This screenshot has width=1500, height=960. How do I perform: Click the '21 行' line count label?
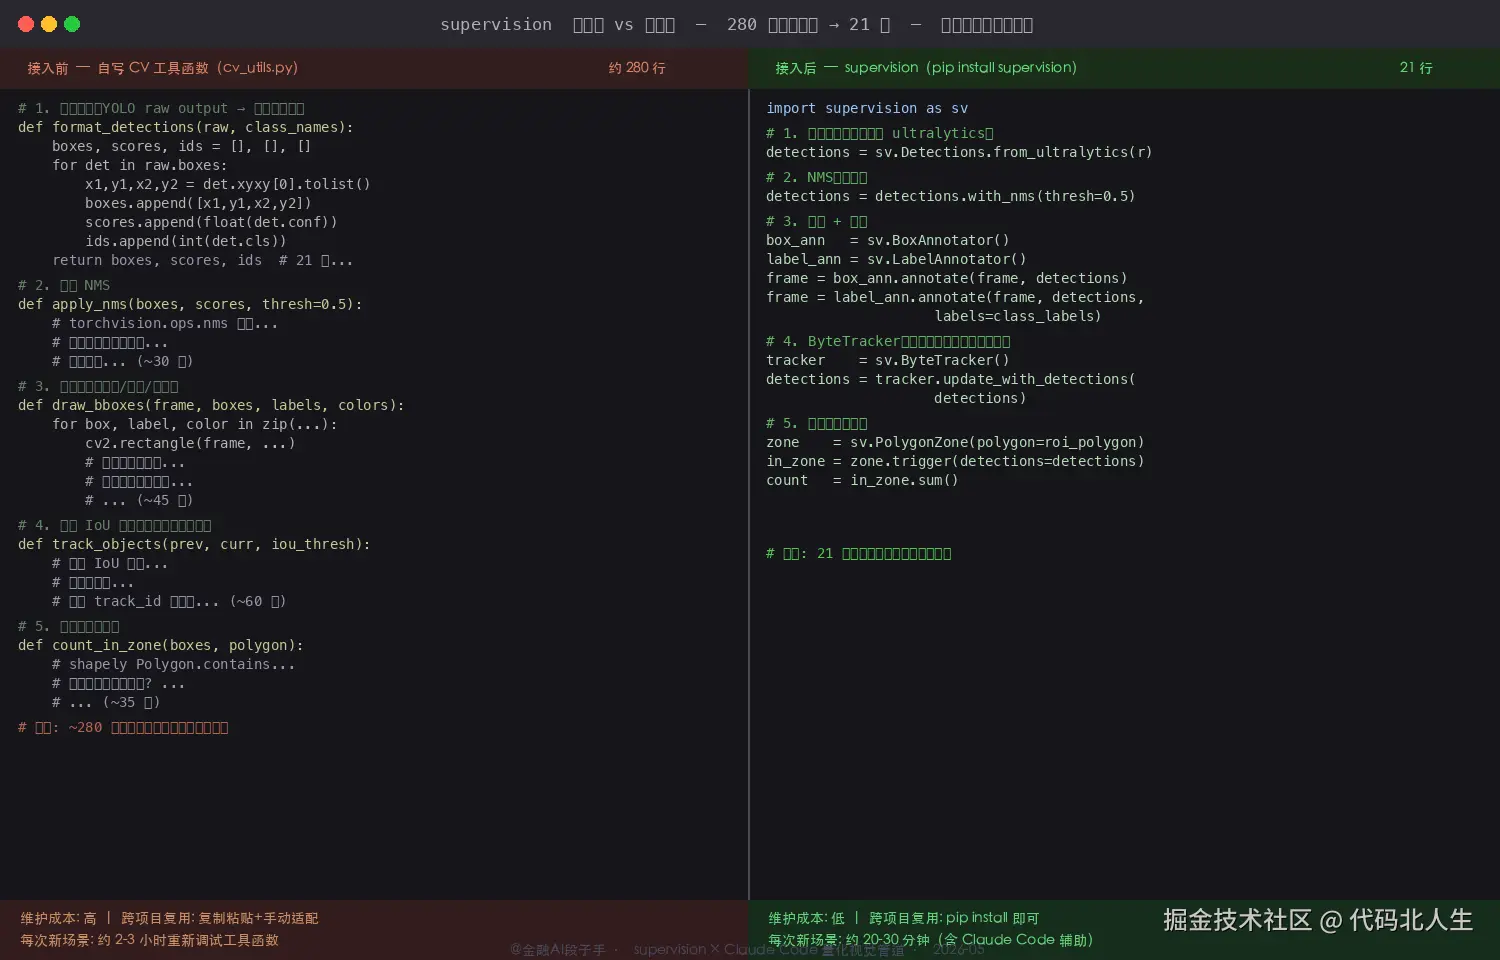tap(1416, 68)
